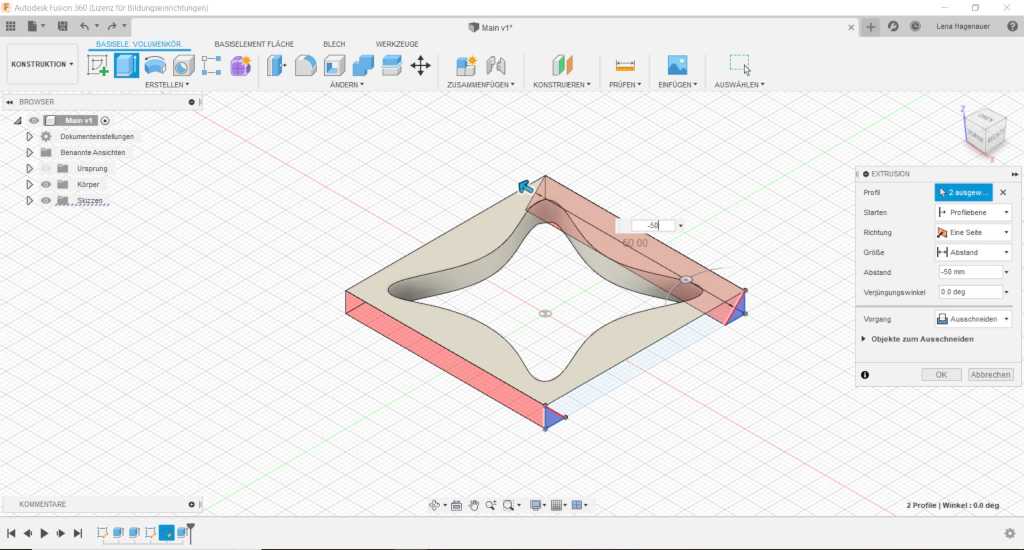This screenshot has height=550, width=1024.
Task: Select the Press Pull tool icon
Action: pos(277,65)
